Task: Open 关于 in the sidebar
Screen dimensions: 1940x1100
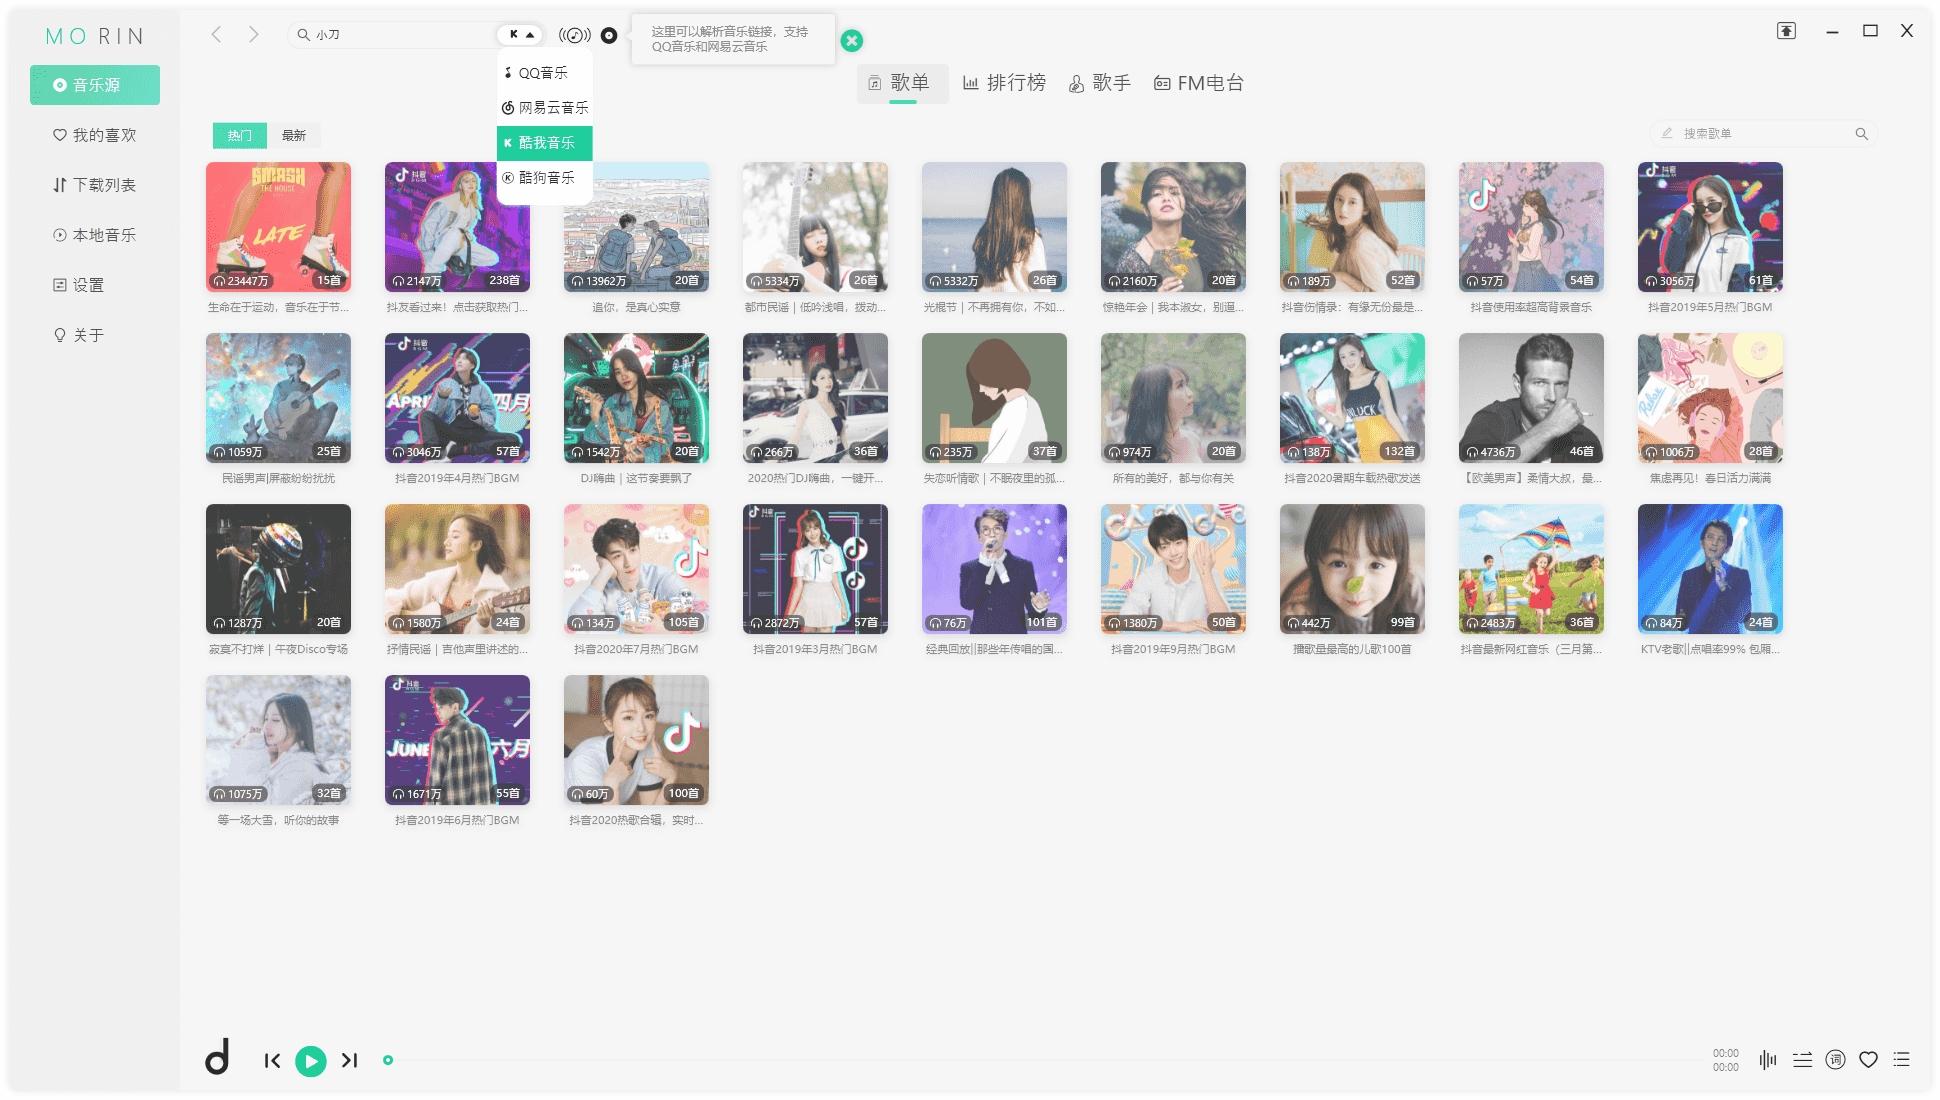Action: point(95,335)
